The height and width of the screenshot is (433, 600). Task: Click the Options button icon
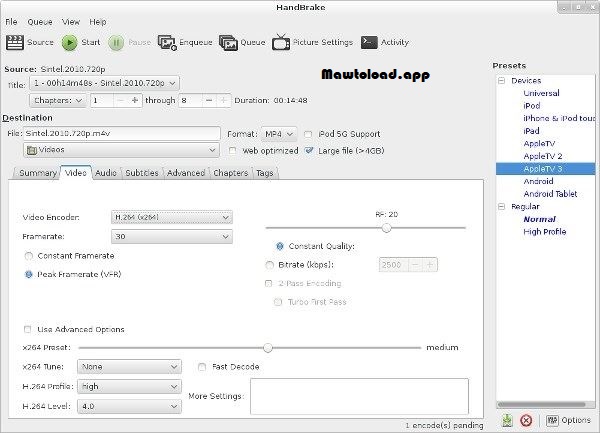coord(552,420)
